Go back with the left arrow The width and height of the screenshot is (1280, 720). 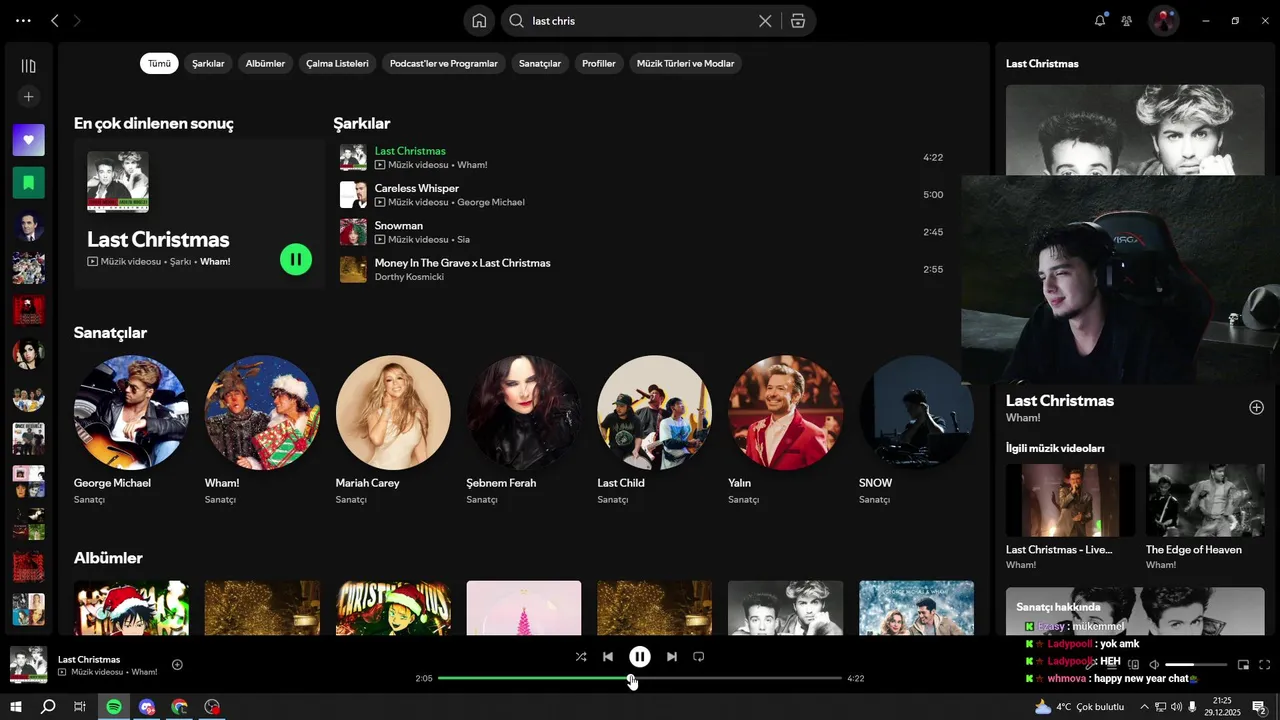(55, 20)
